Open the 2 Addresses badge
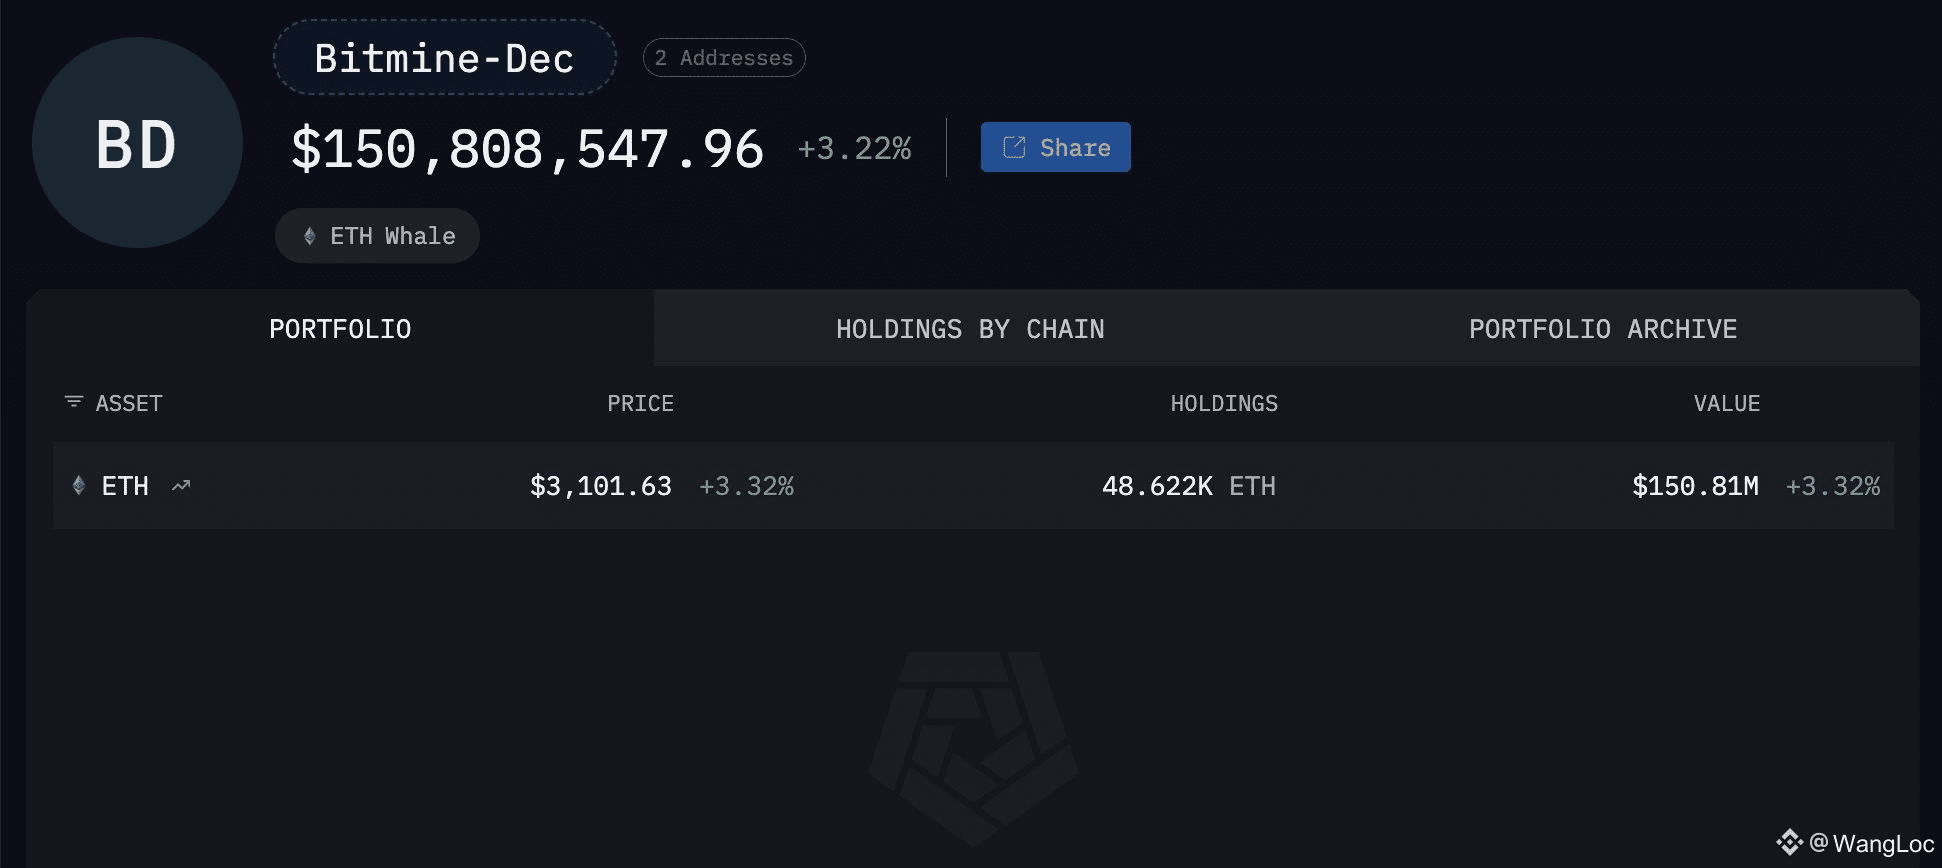 coord(724,58)
